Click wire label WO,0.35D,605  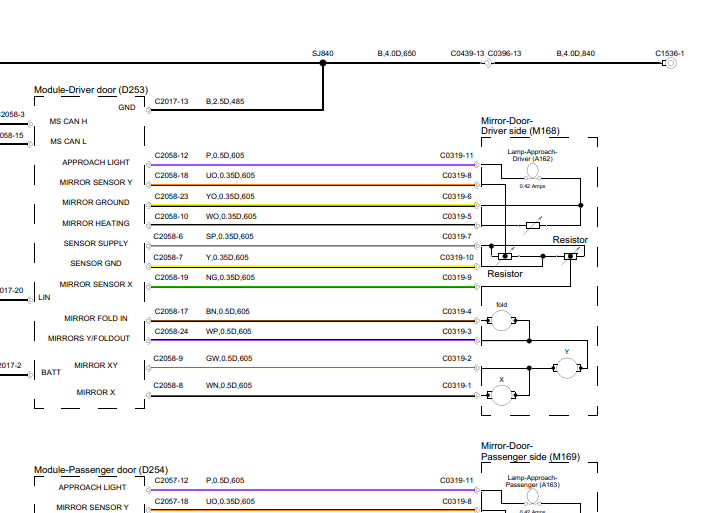click(x=231, y=216)
